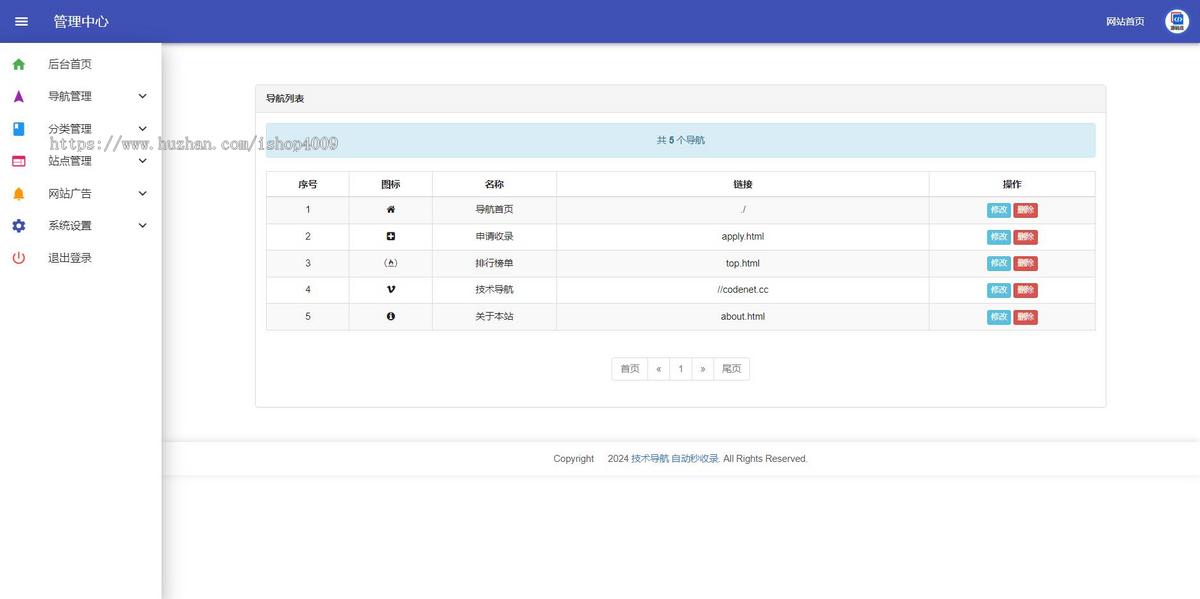Click the about.html link cell
Screen dimensions: 1200x599
coord(743,316)
